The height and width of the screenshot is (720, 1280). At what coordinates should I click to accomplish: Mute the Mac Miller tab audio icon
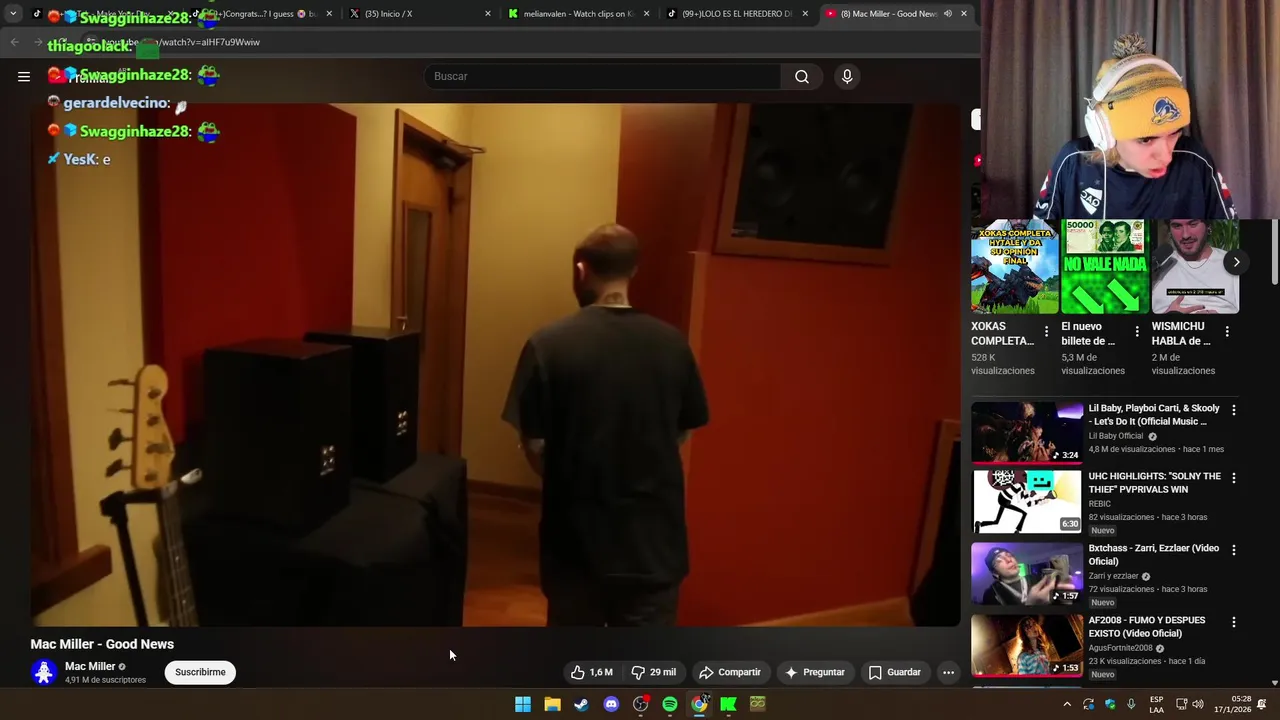(x=947, y=14)
